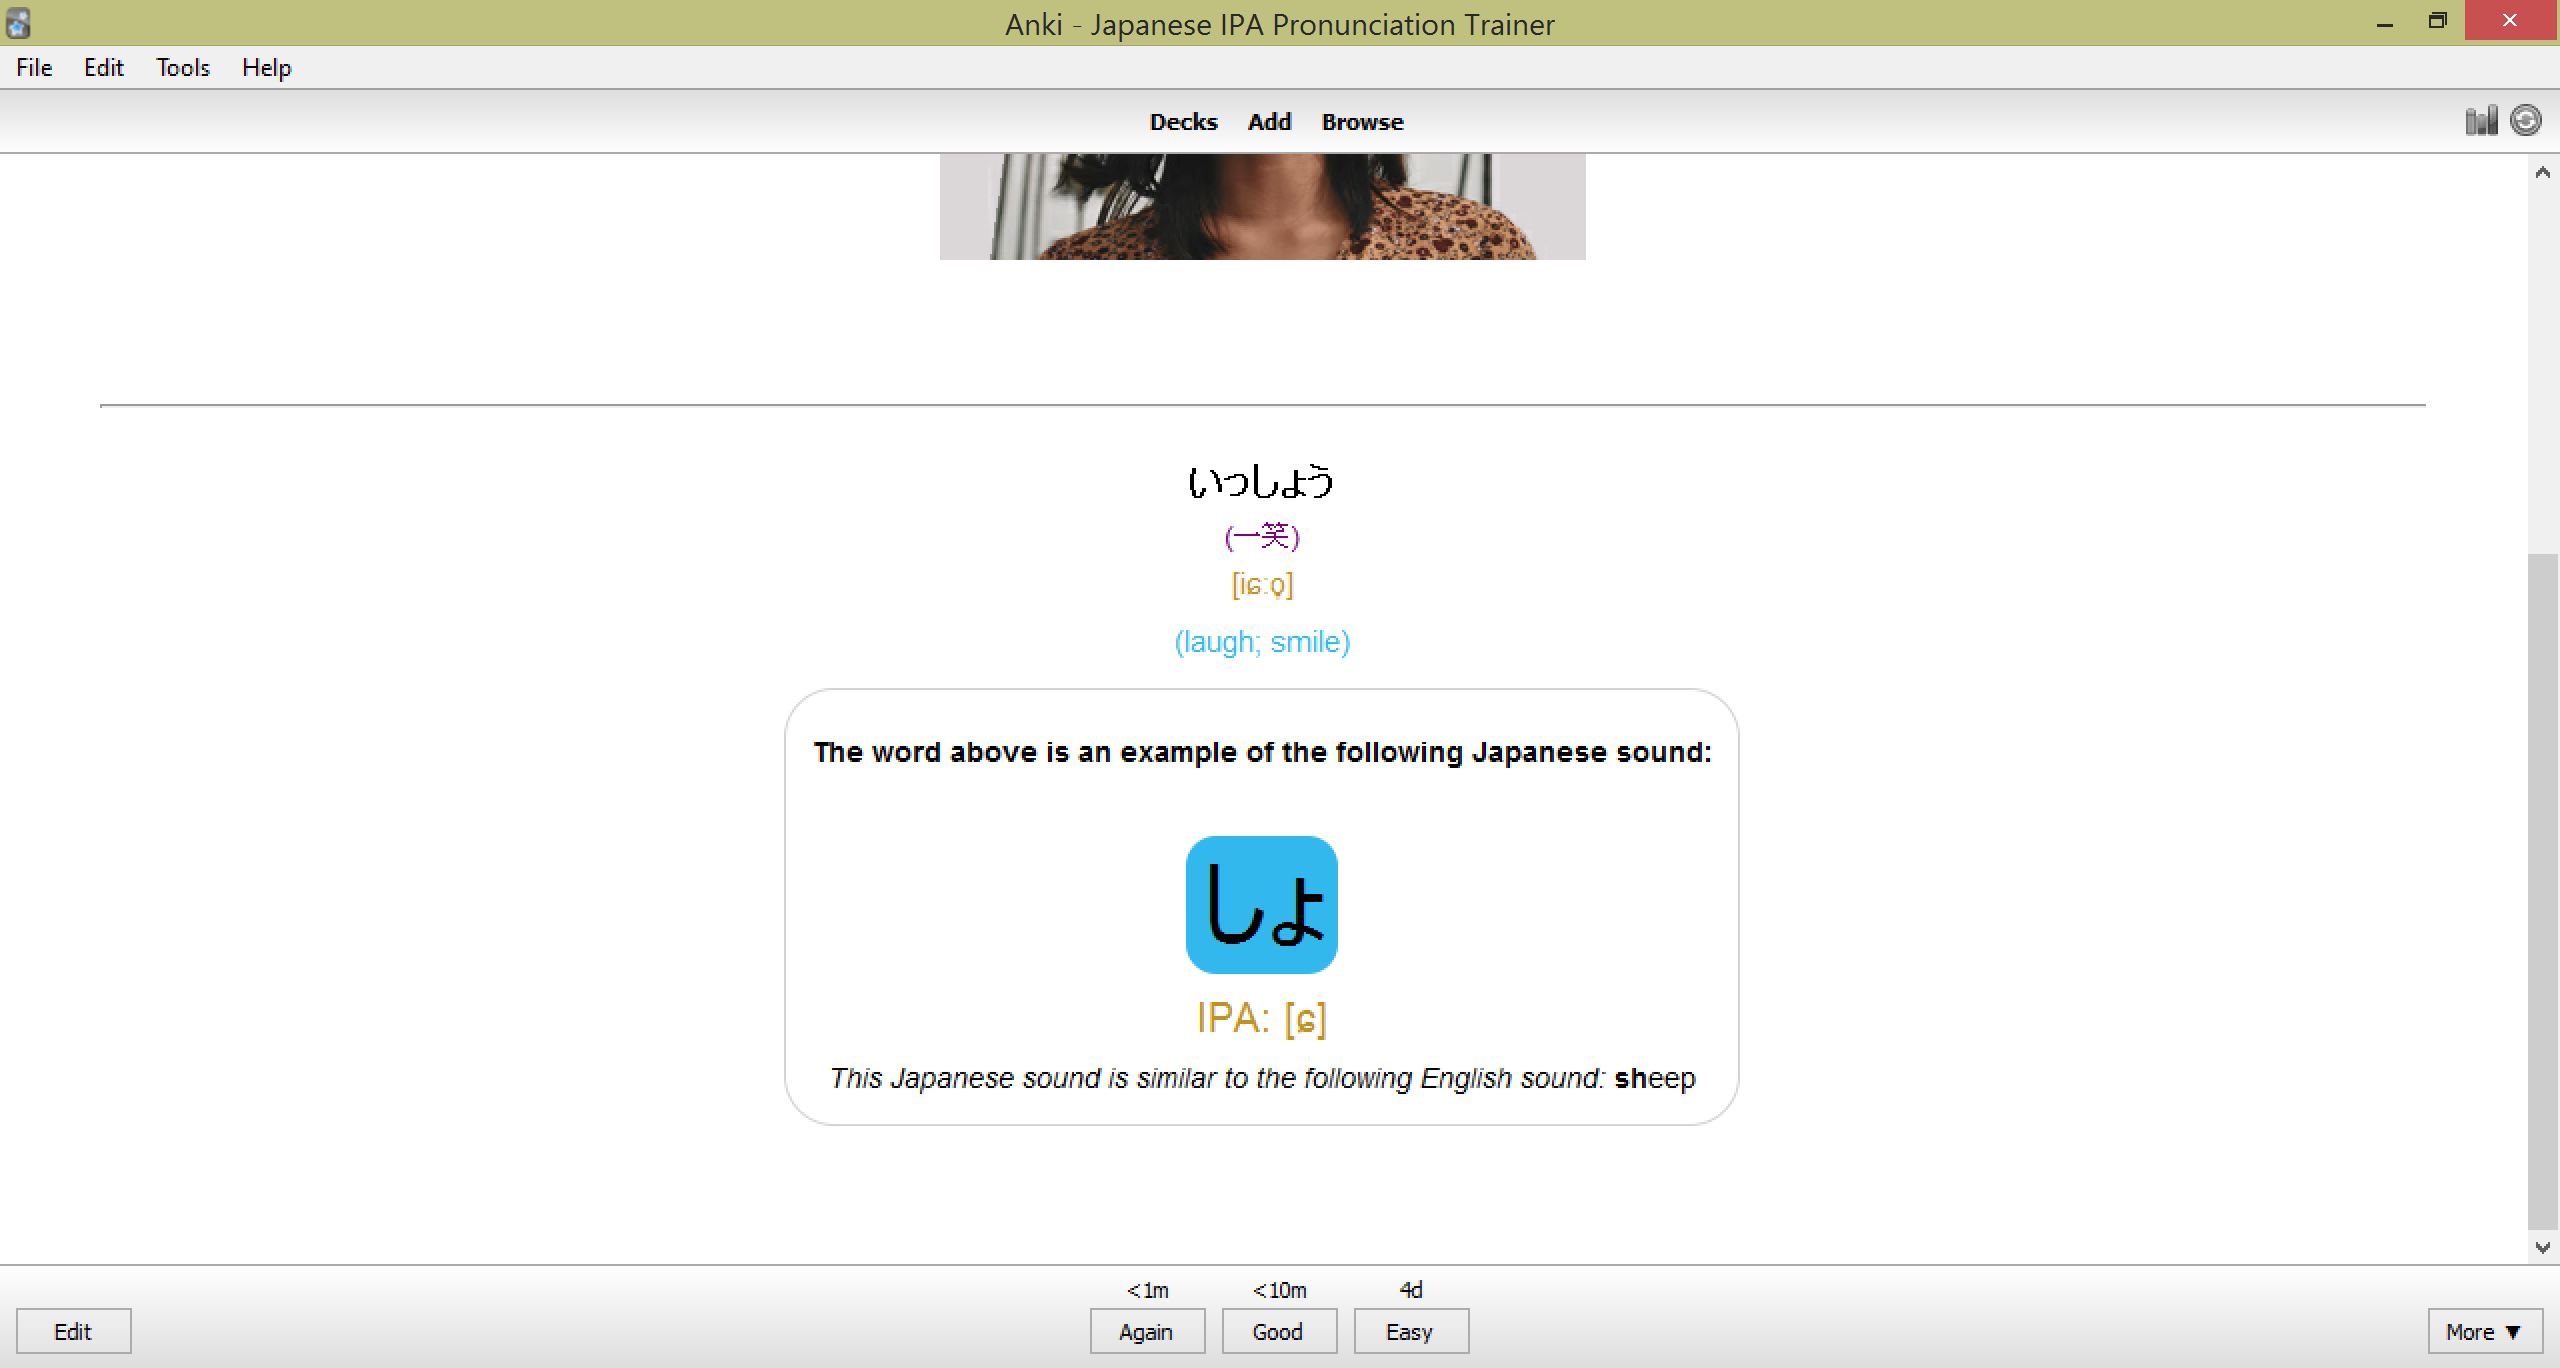The width and height of the screenshot is (2560, 1368).
Task: Click the 4d interval label
Action: click(1411, 1291)
